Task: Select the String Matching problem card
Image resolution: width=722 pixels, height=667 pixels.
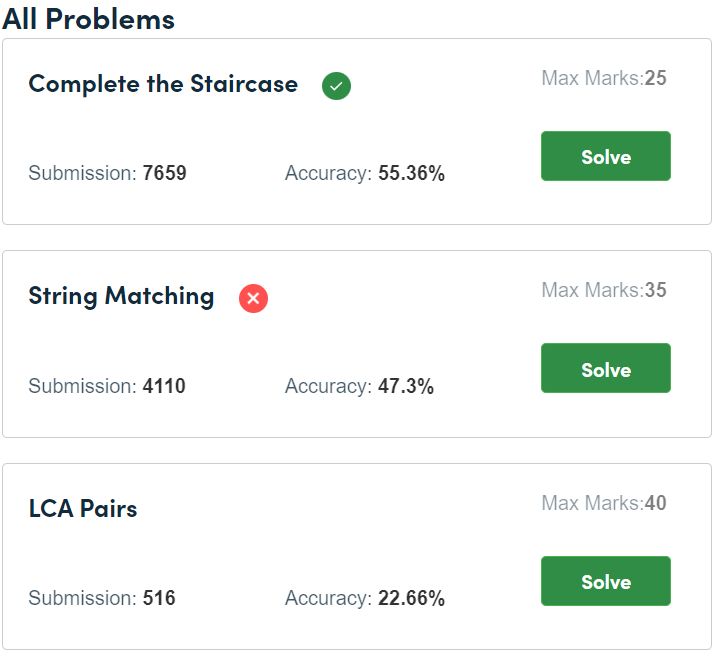Action: pyautogui.click(x=357, y=344)
